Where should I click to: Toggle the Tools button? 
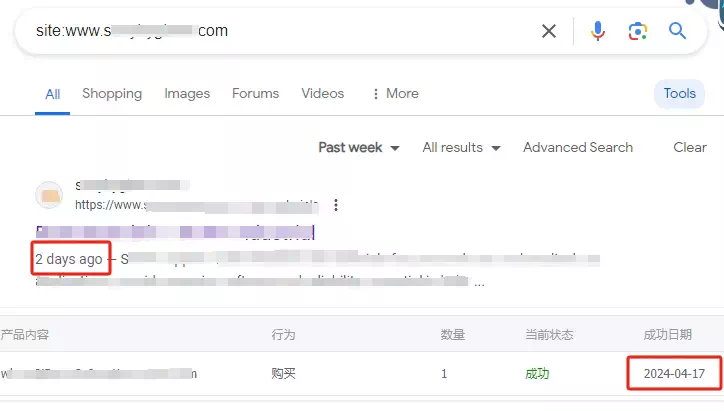pyautogui.click(x=679, y=94)
